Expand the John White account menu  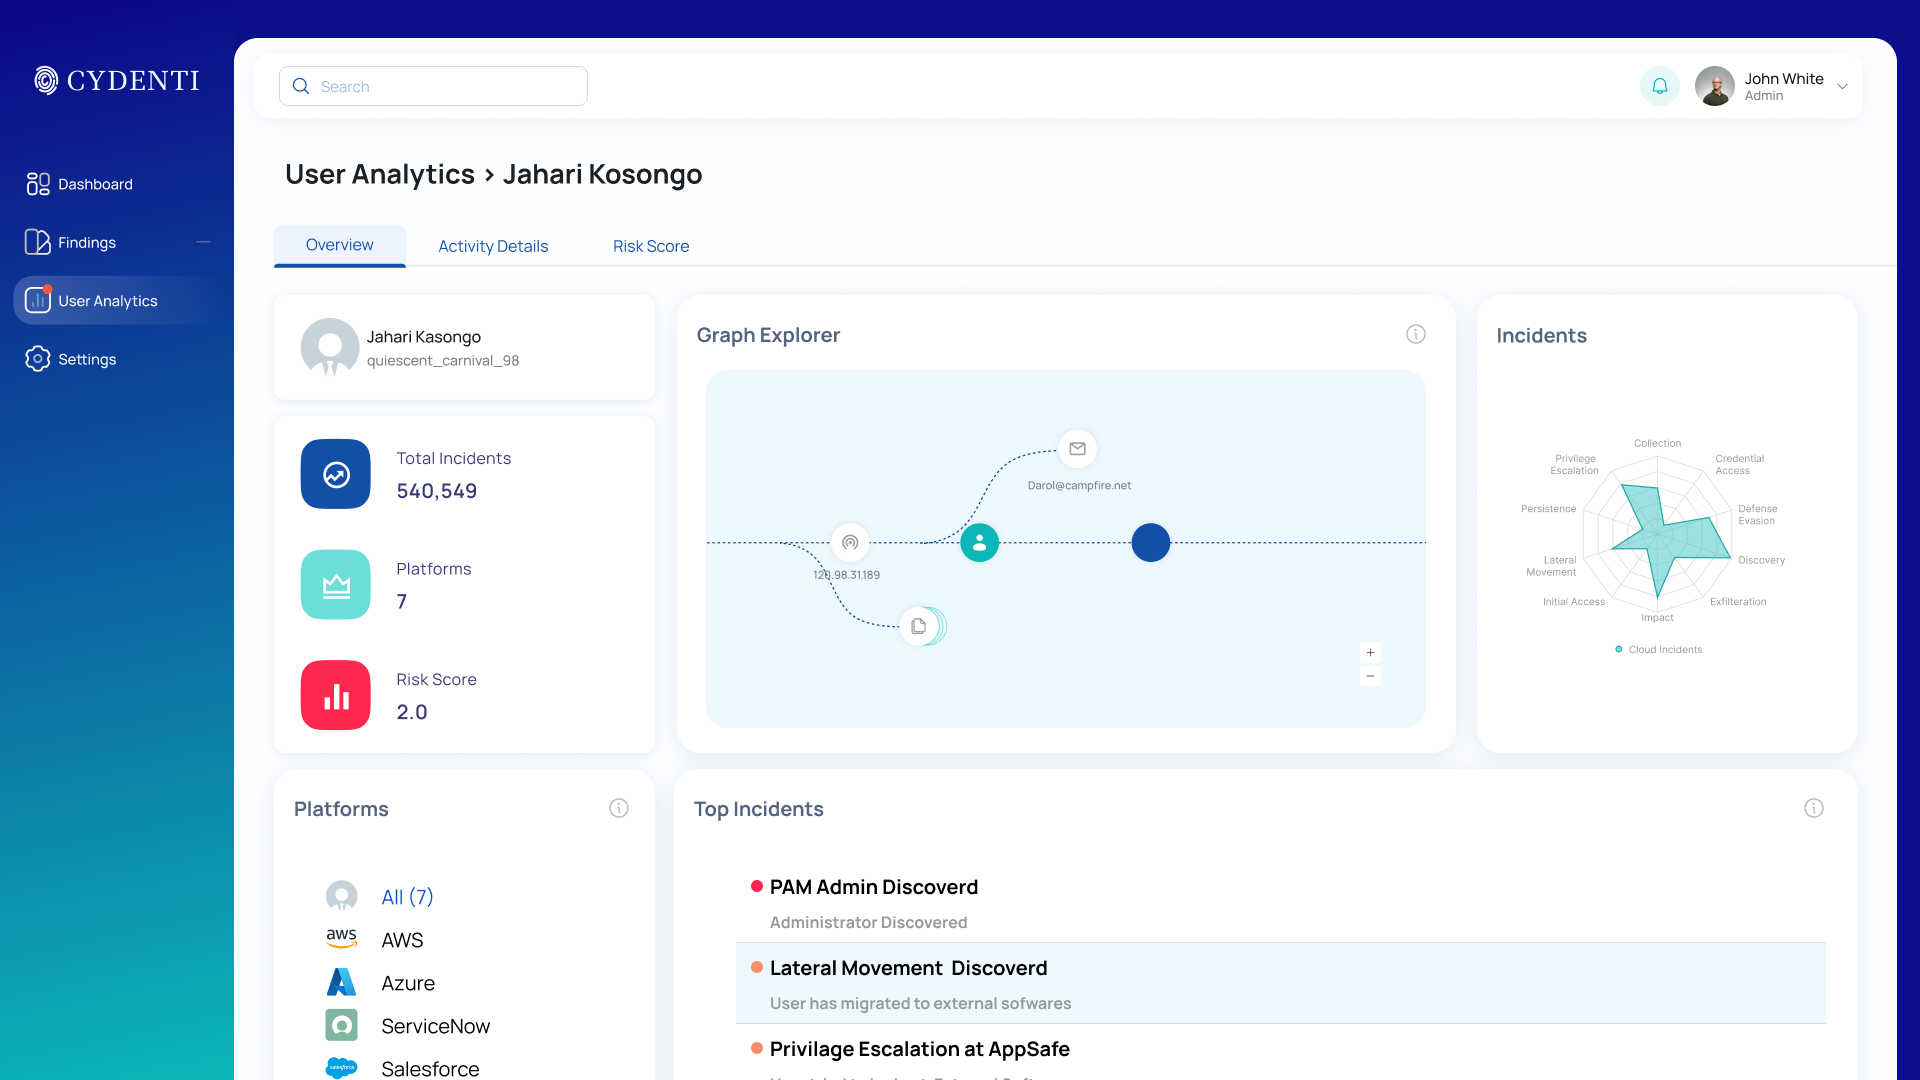click(x=1843, y=86)
